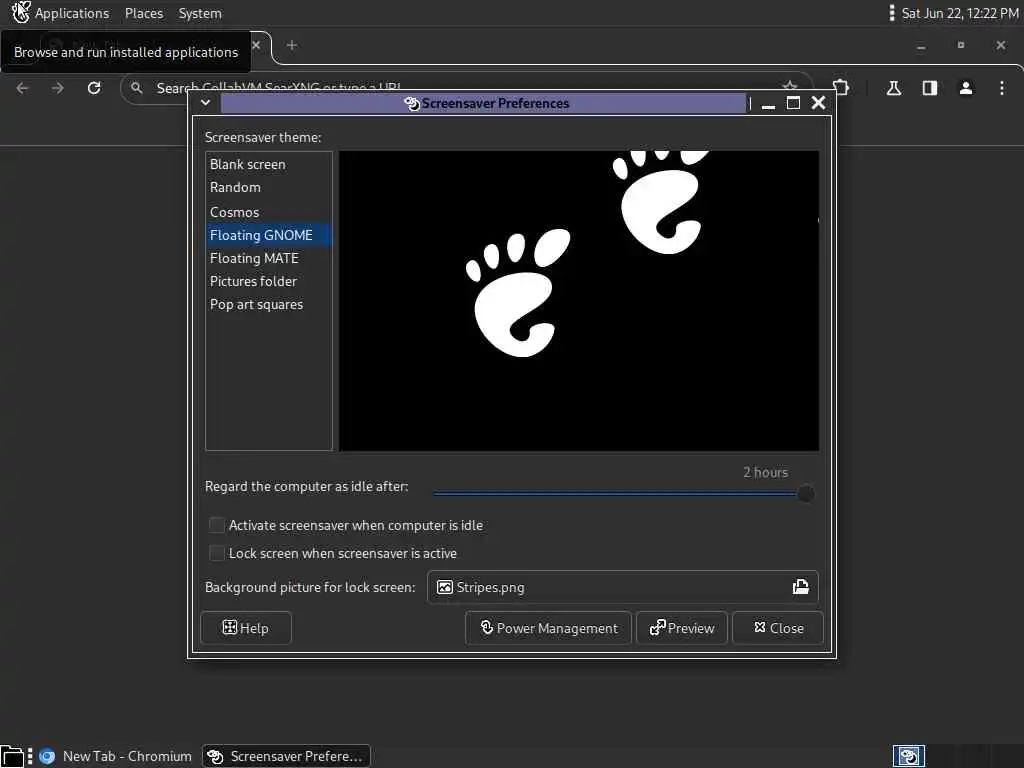Click the idle time slider handle
Screen dimensions: 1024x768
coord(806,494)
